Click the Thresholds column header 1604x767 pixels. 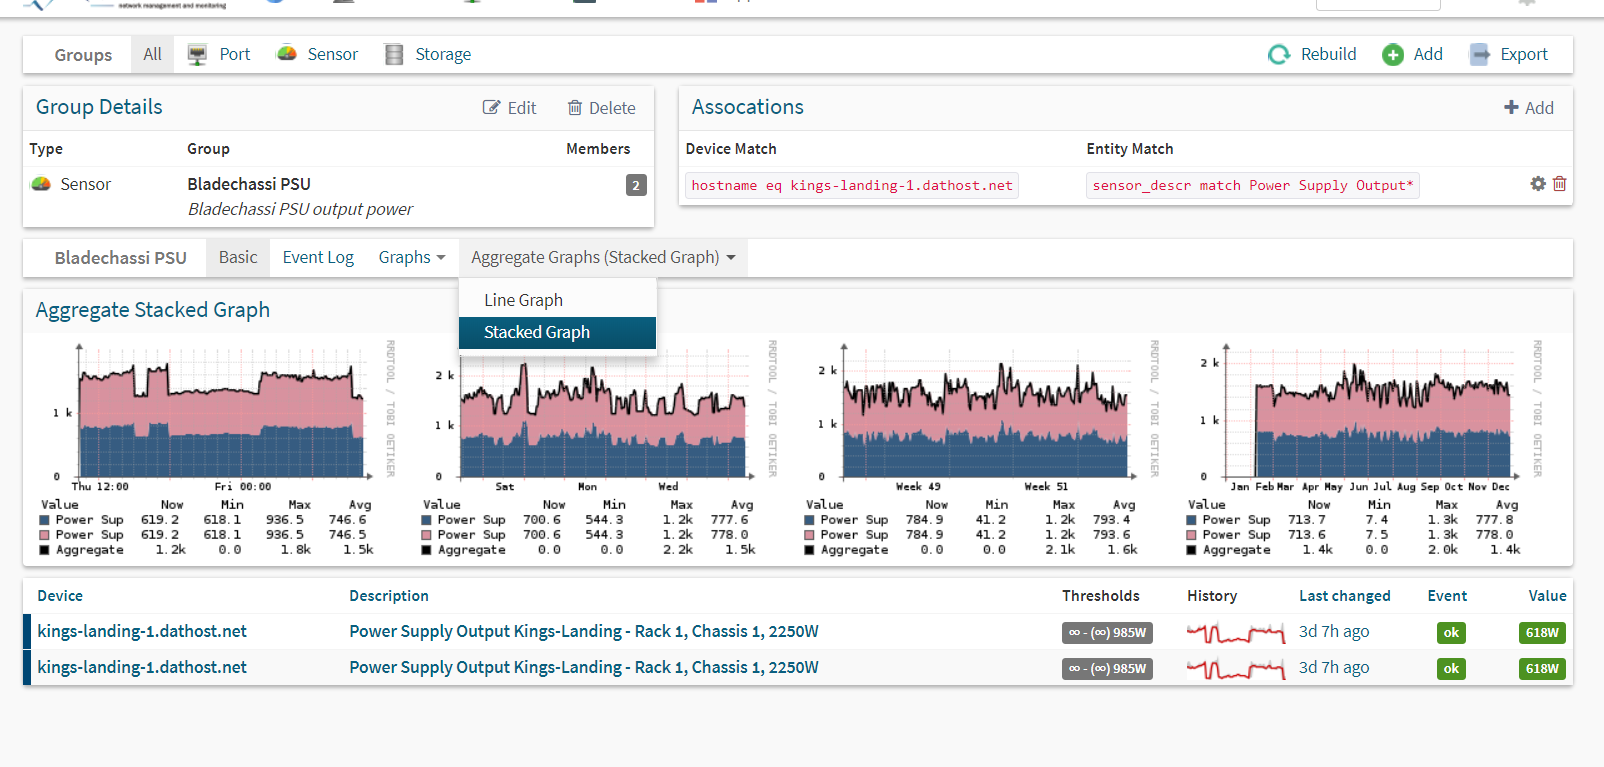(1101, 596)
